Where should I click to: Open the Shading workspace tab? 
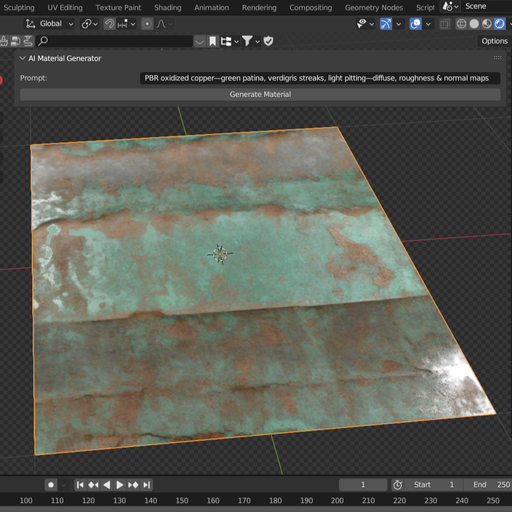168,7
